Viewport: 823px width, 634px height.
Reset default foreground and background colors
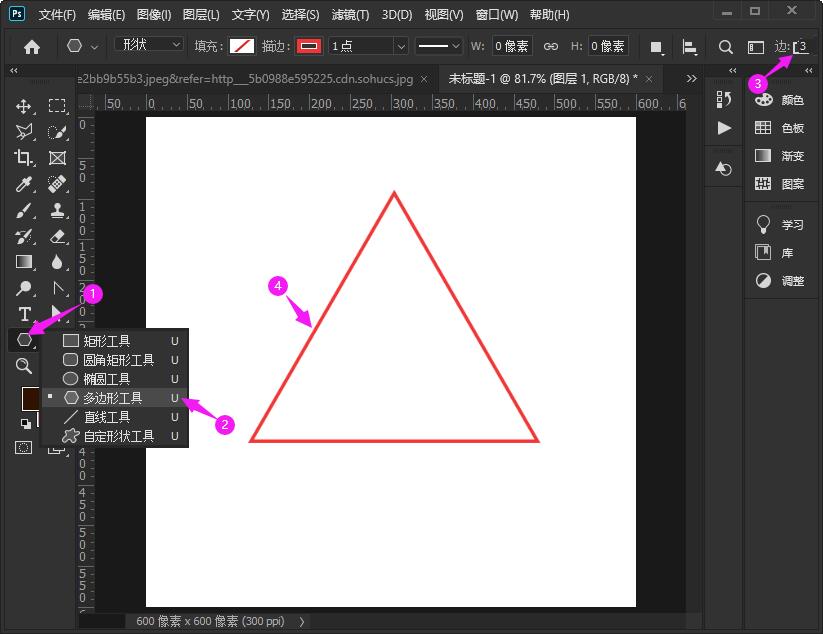coord(25,423)
